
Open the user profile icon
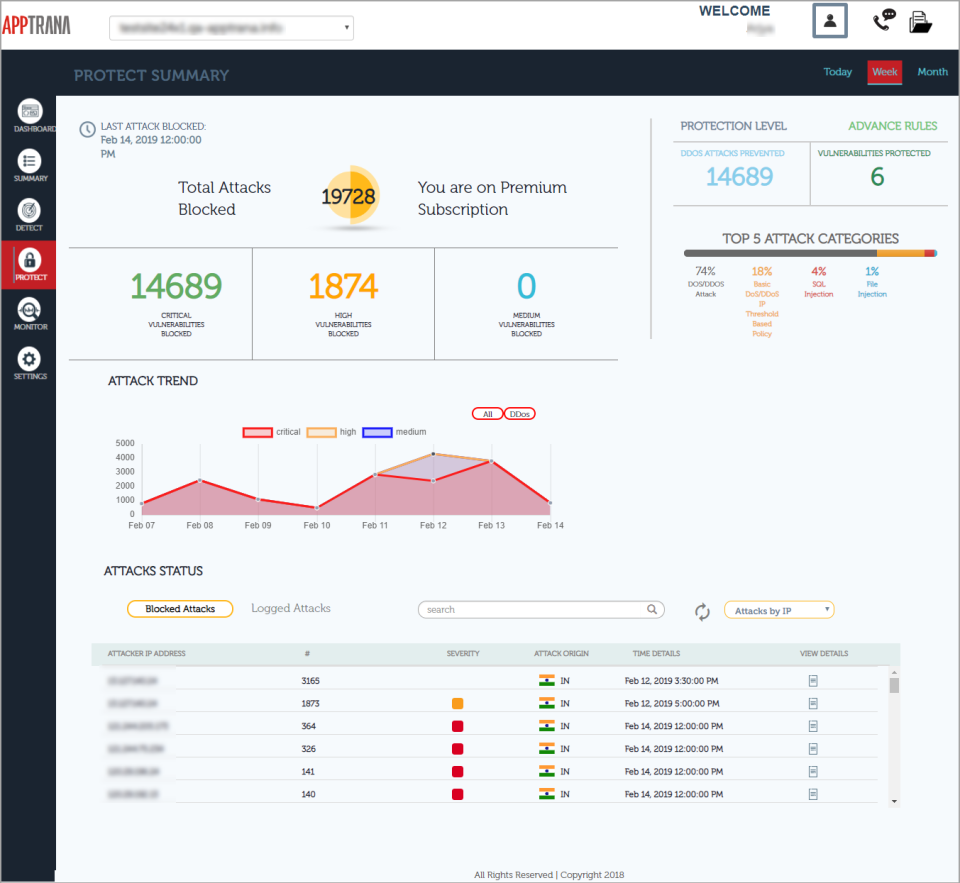tap(829, 20)
